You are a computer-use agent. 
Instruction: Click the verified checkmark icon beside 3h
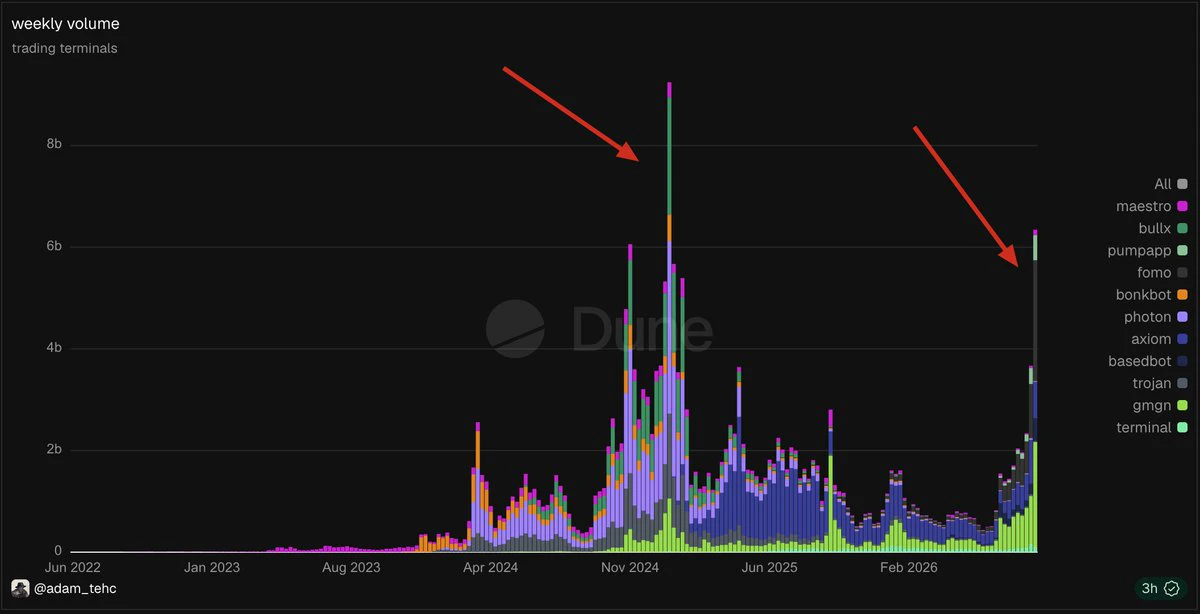coord(1172,588)
